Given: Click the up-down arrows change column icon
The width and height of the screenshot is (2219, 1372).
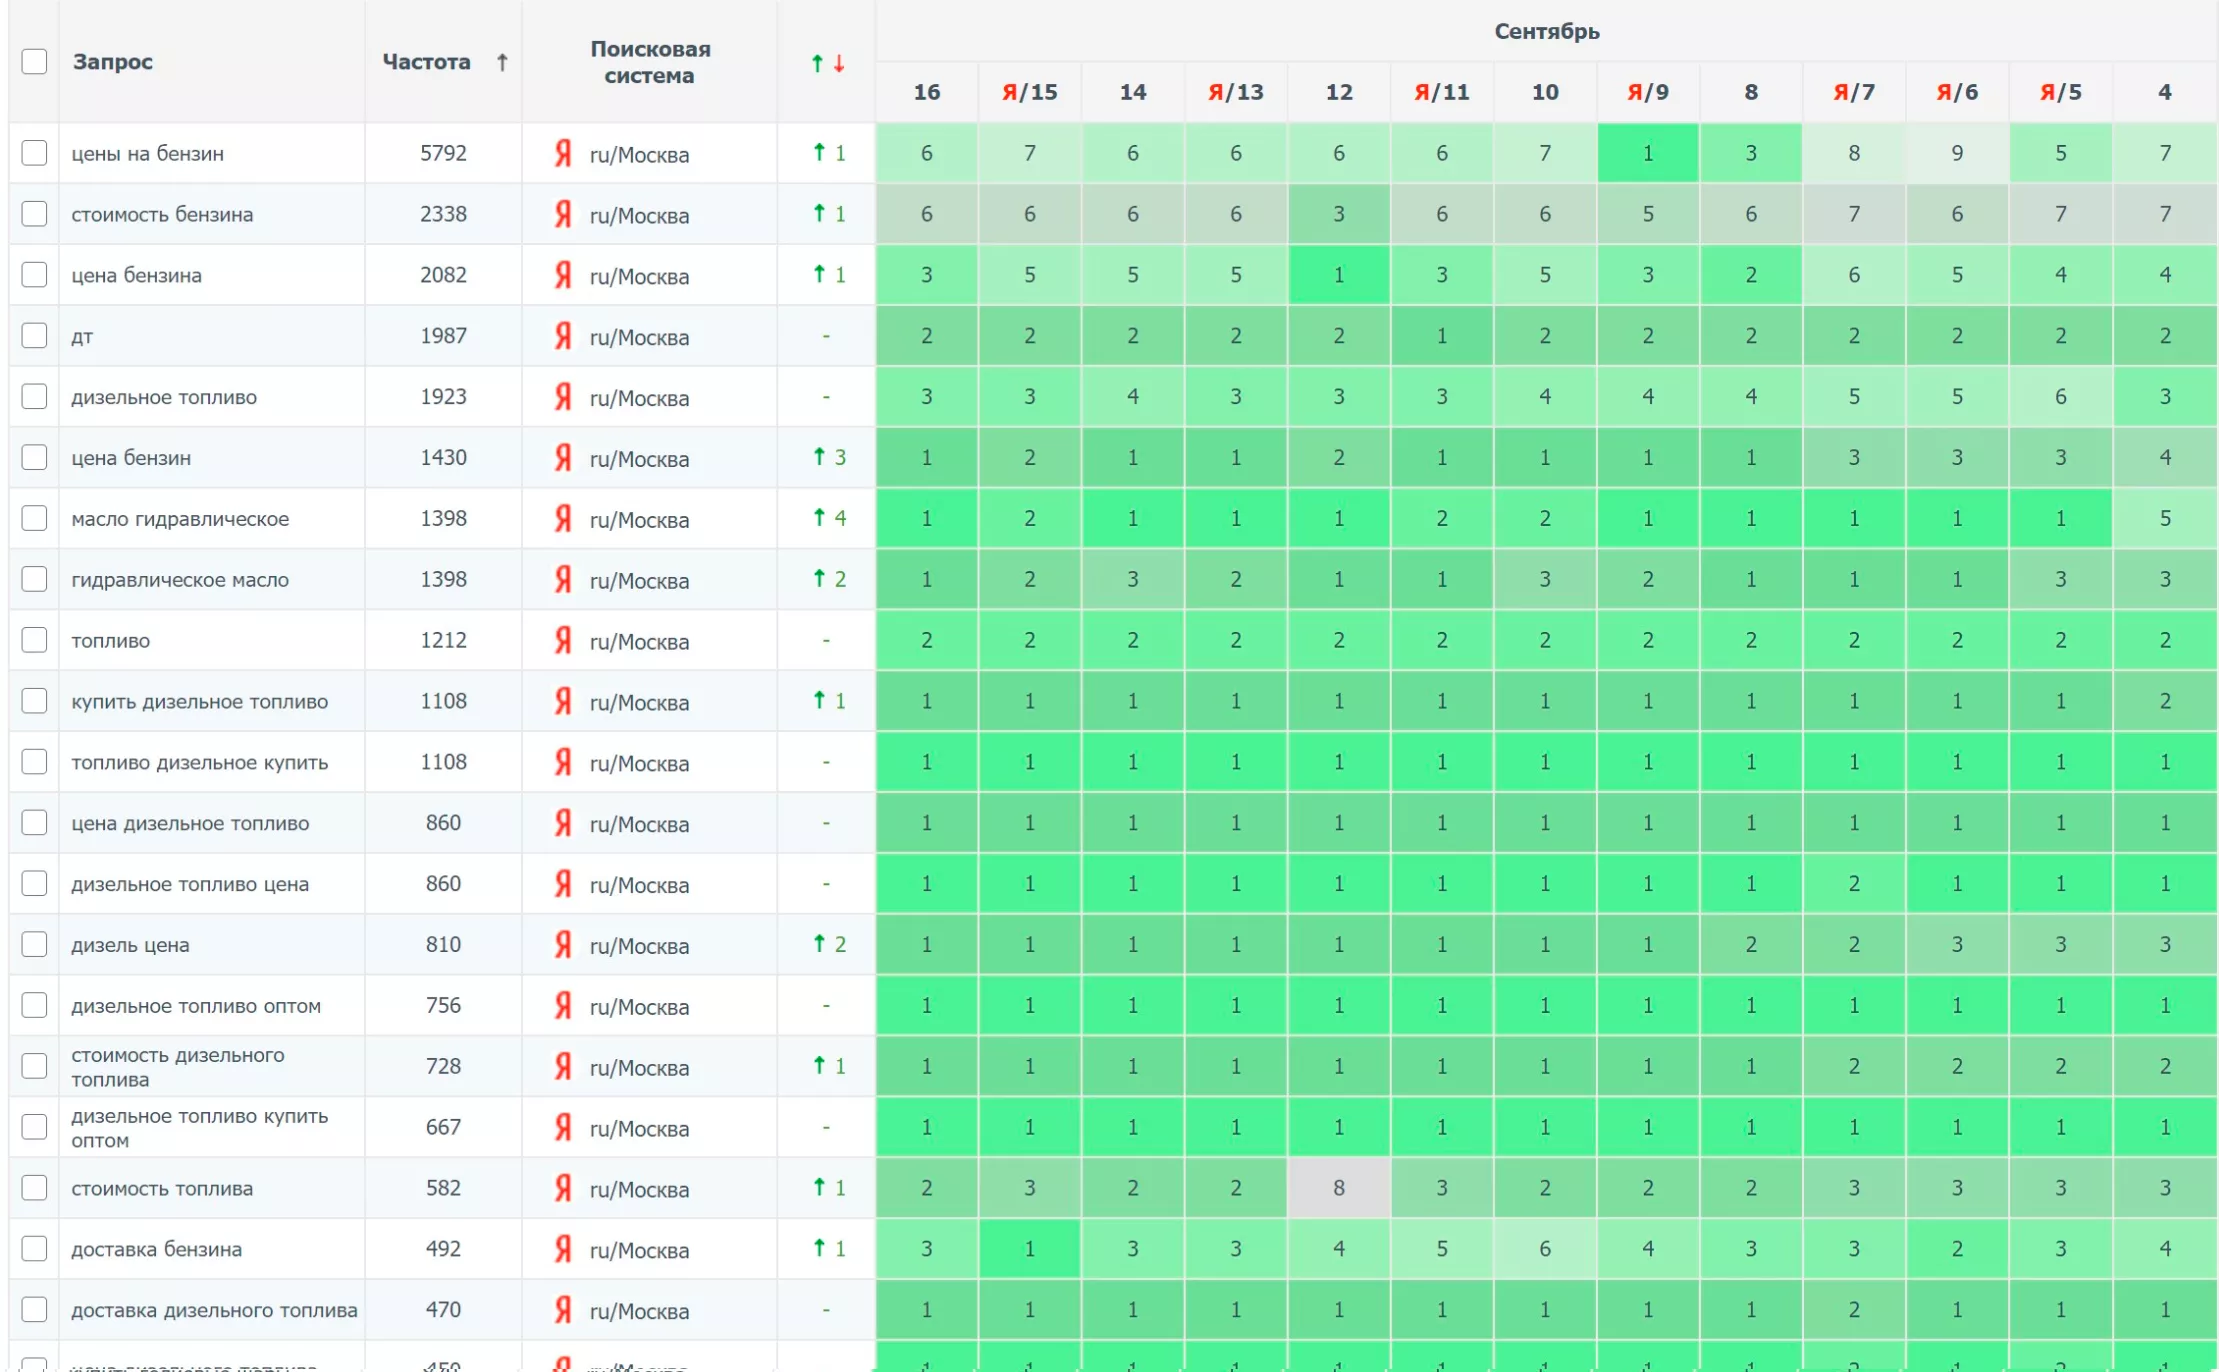Looking at the screenshot, I should [x=827, y=63].
